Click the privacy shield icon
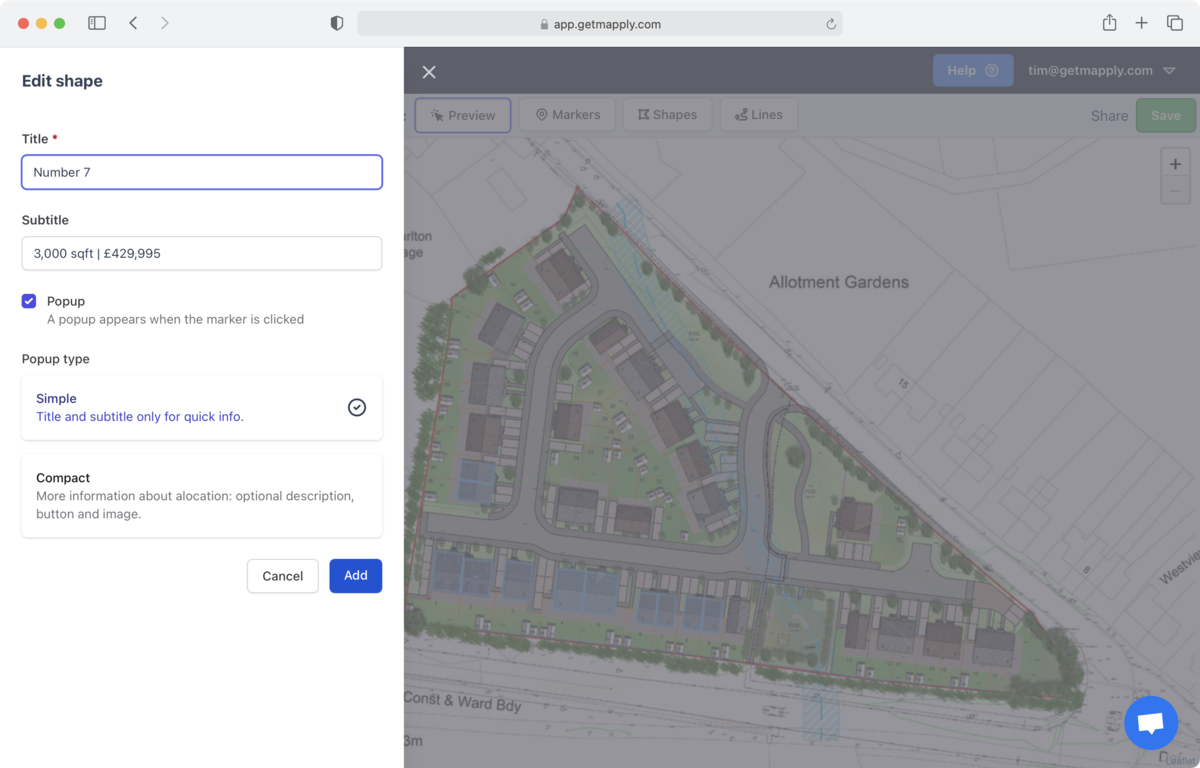 337,22
